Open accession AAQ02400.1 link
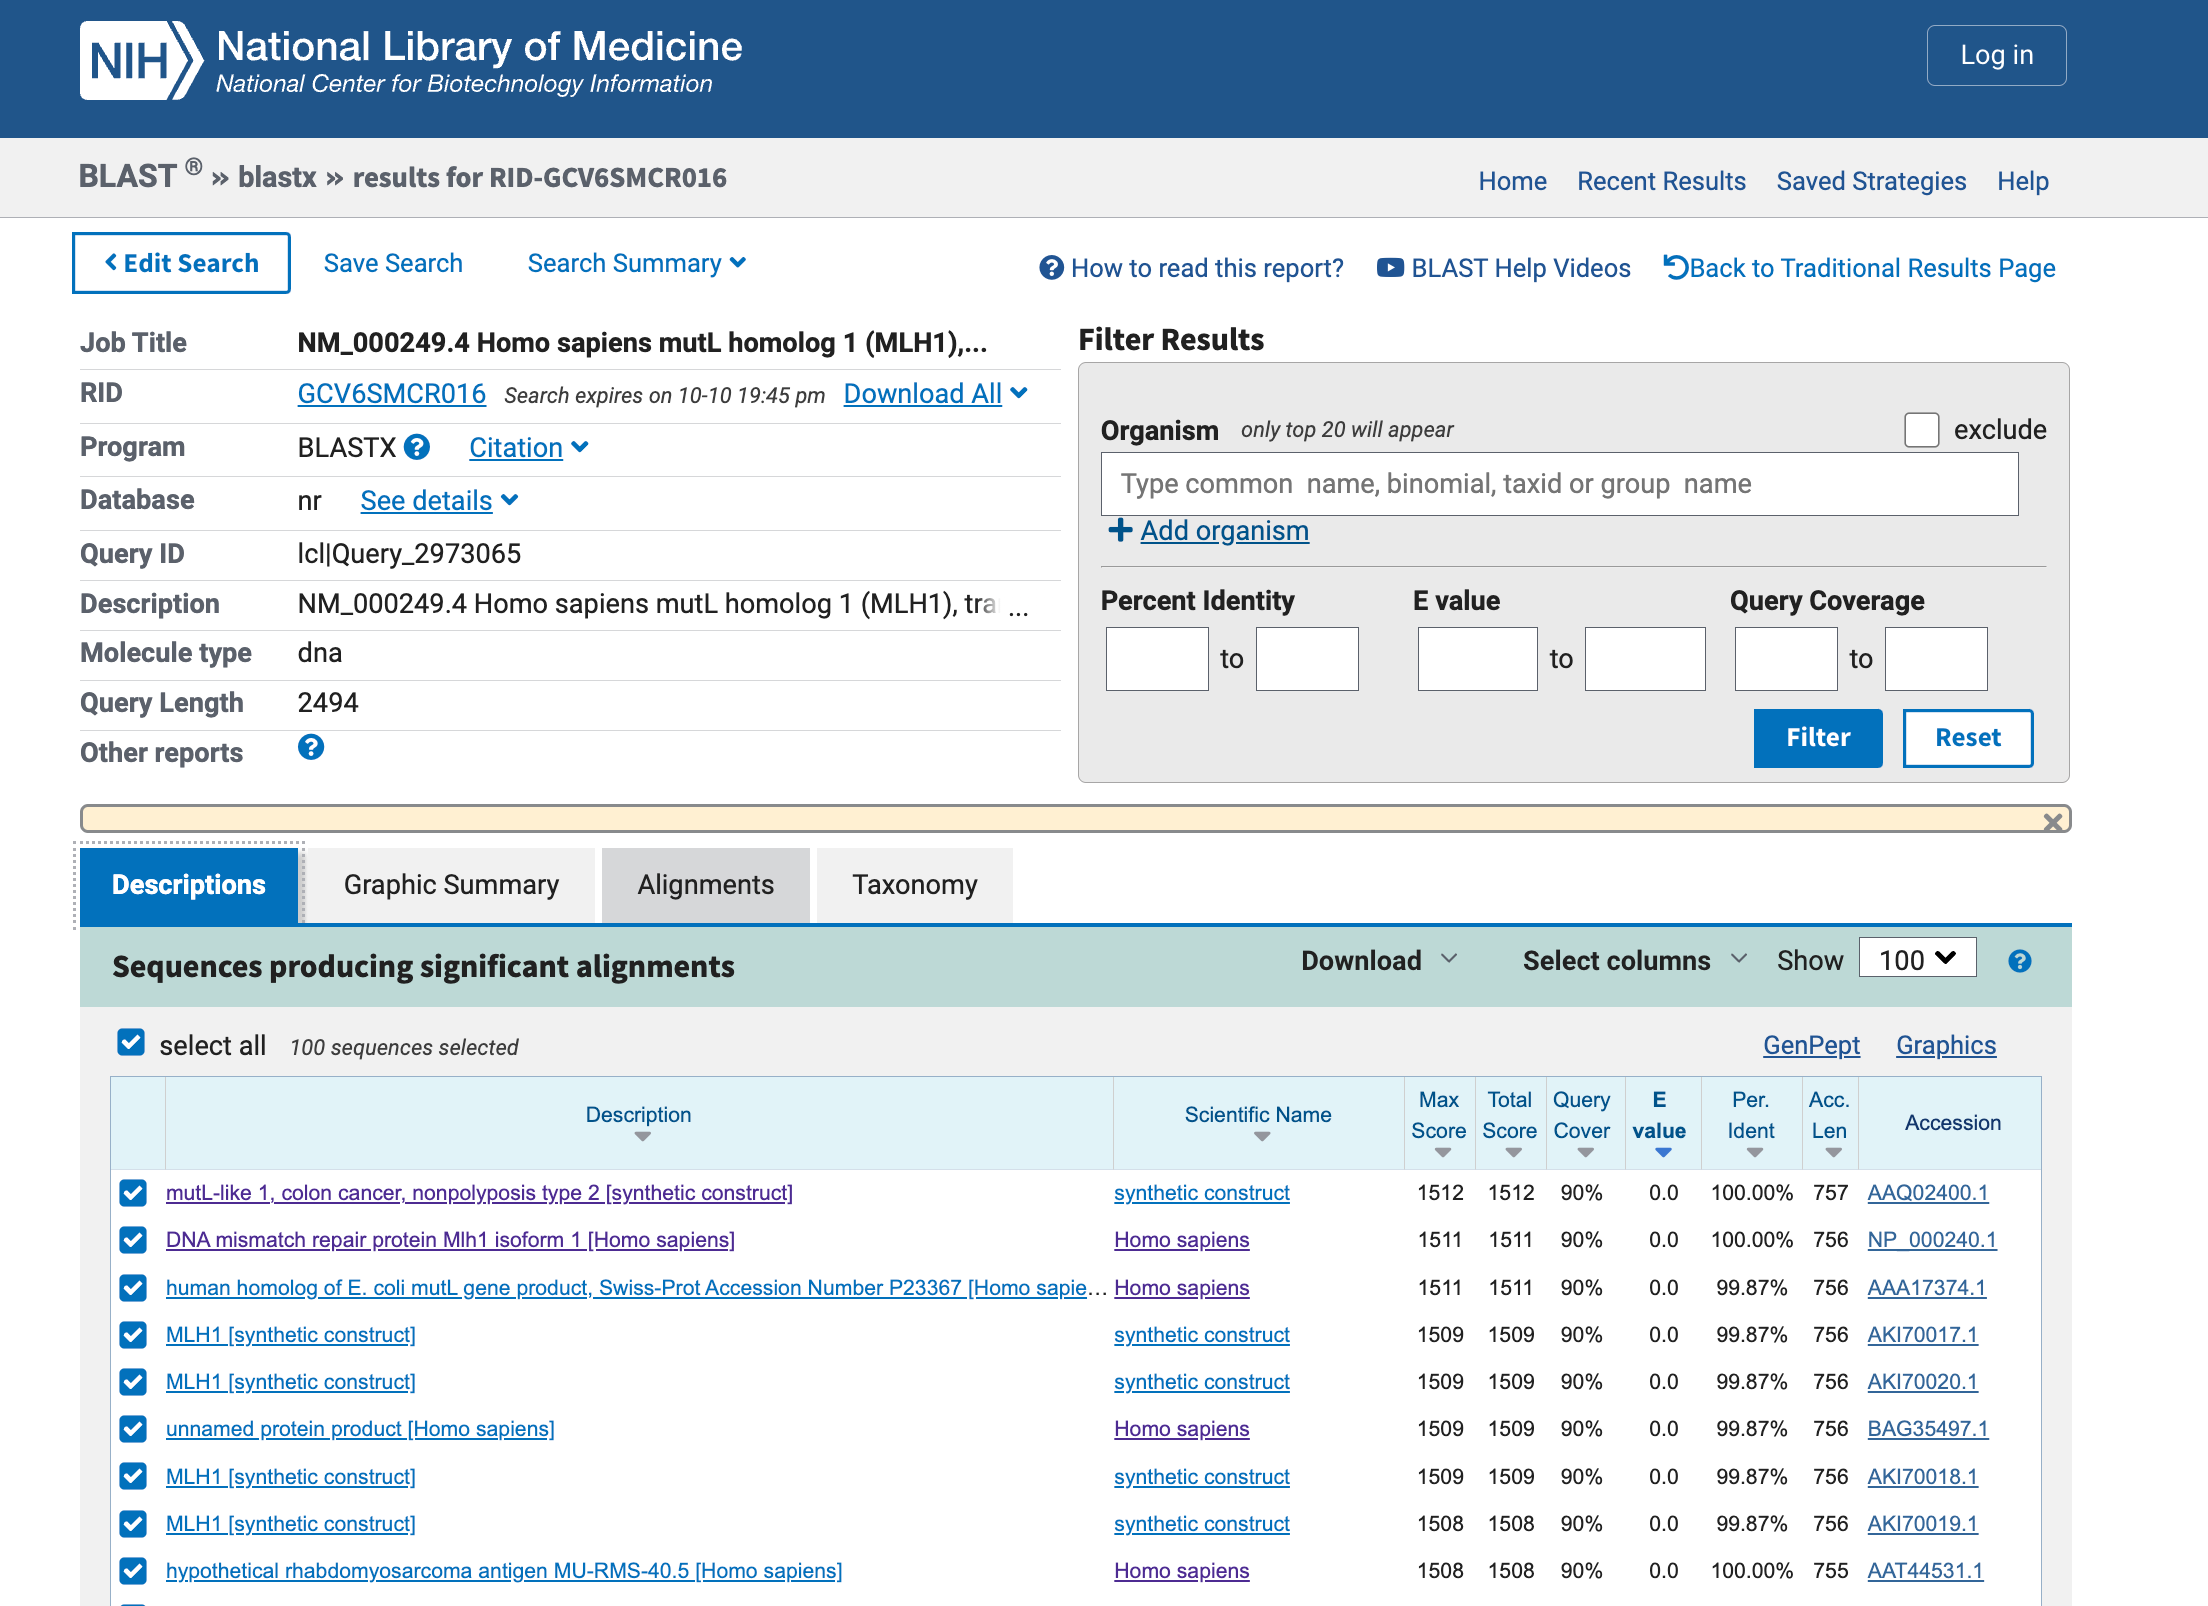 point(1927,1193)
